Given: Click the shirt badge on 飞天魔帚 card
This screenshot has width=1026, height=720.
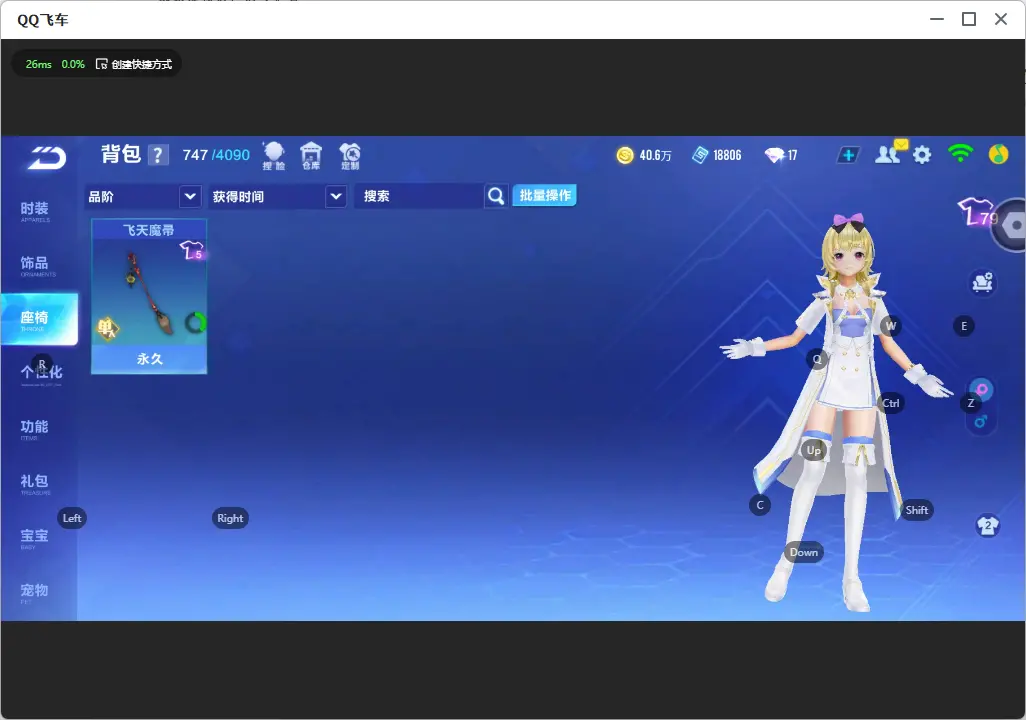Looking at the screenshot, I should [192, 250].
